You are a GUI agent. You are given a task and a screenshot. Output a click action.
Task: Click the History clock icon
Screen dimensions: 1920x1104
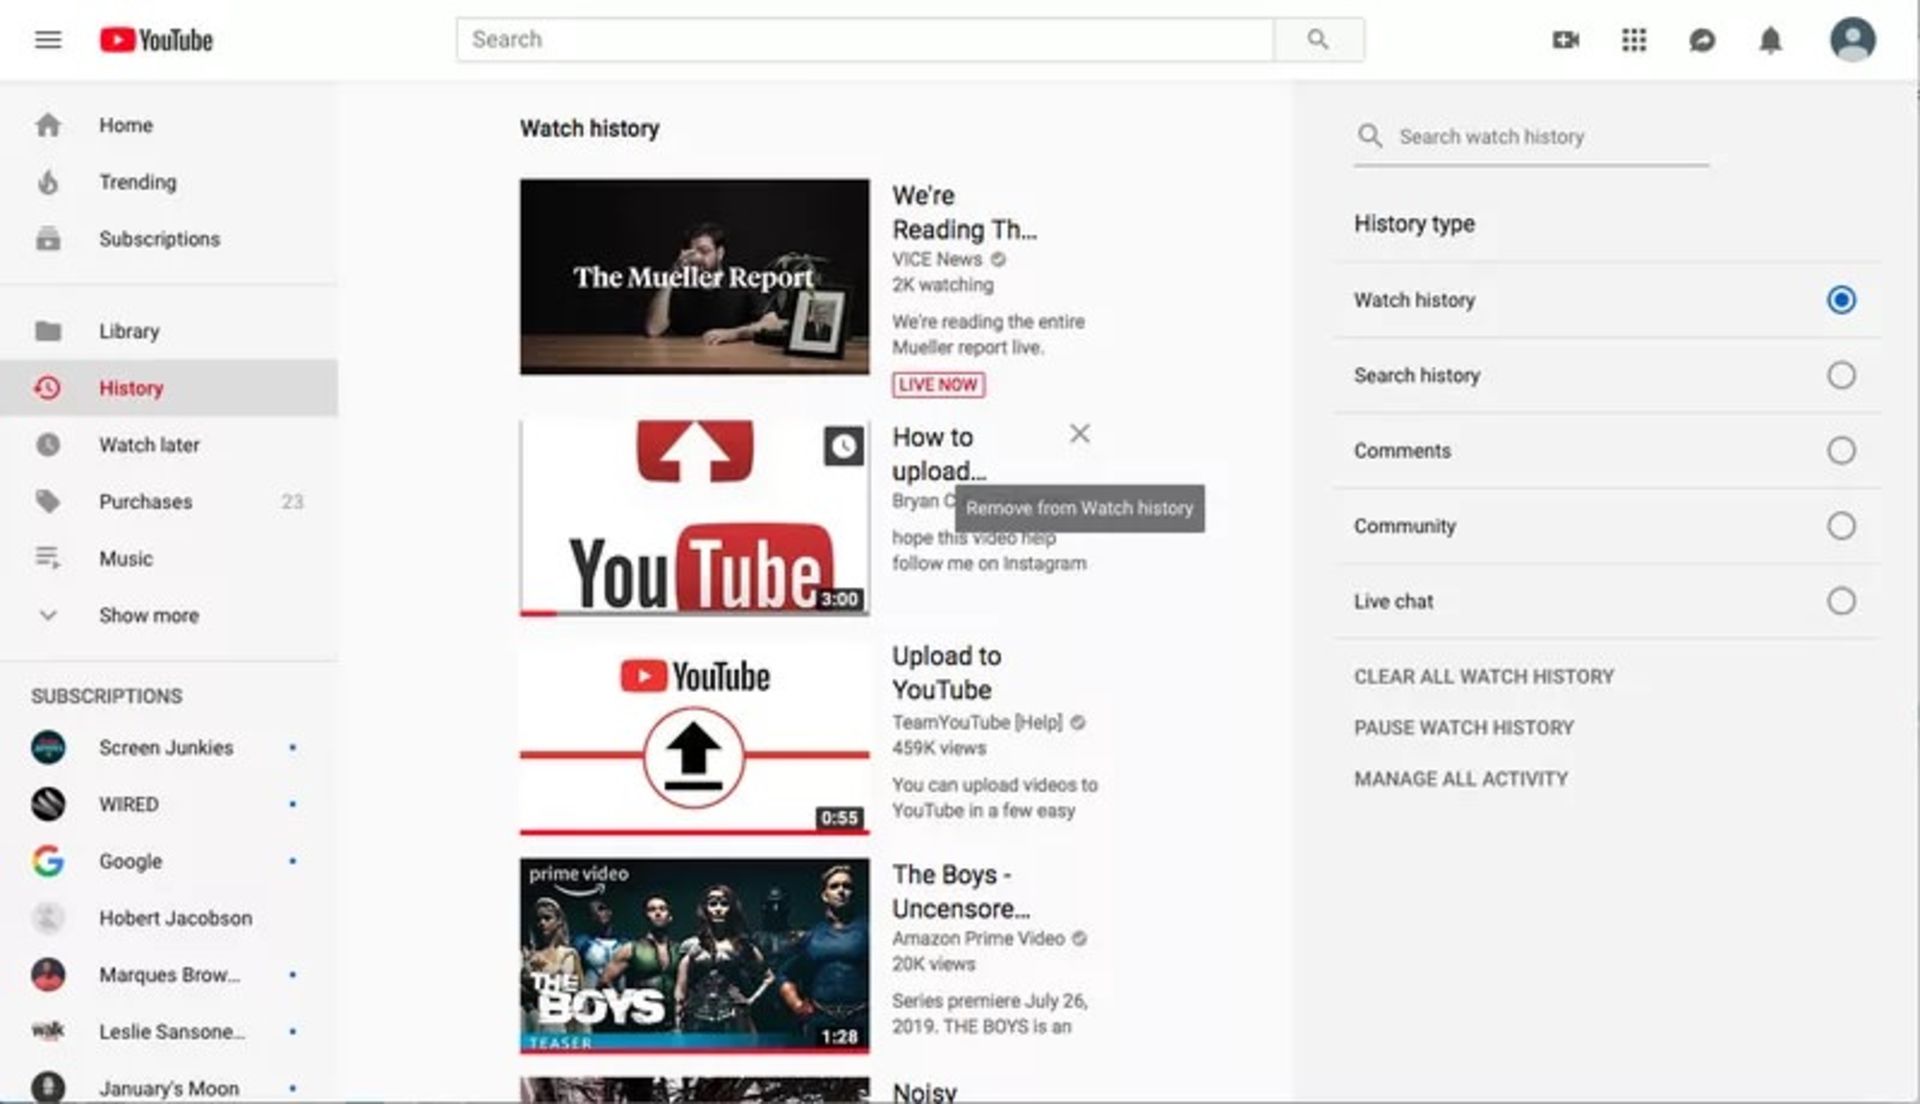tap(48, 388)
